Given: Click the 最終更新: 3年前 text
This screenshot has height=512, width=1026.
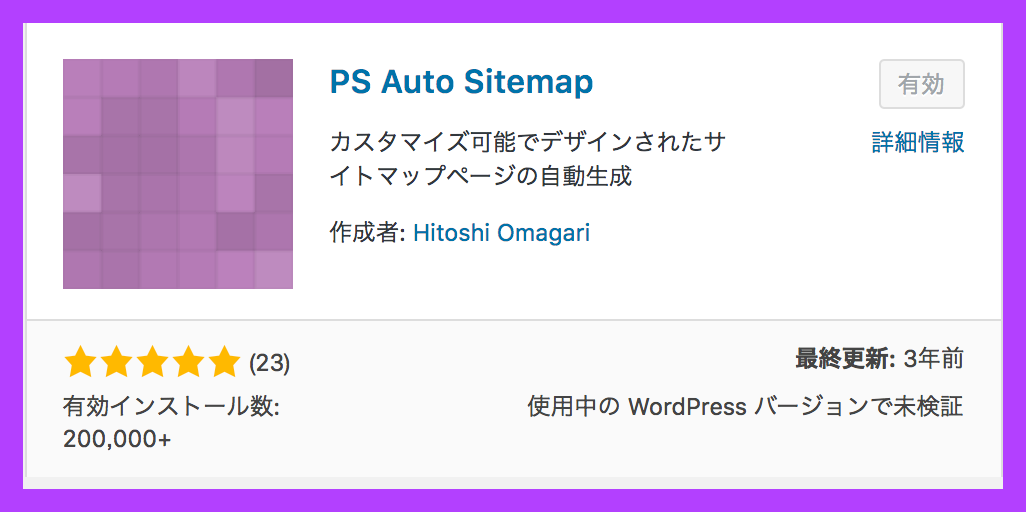Looking at the screenshot, I should [879, 359].
